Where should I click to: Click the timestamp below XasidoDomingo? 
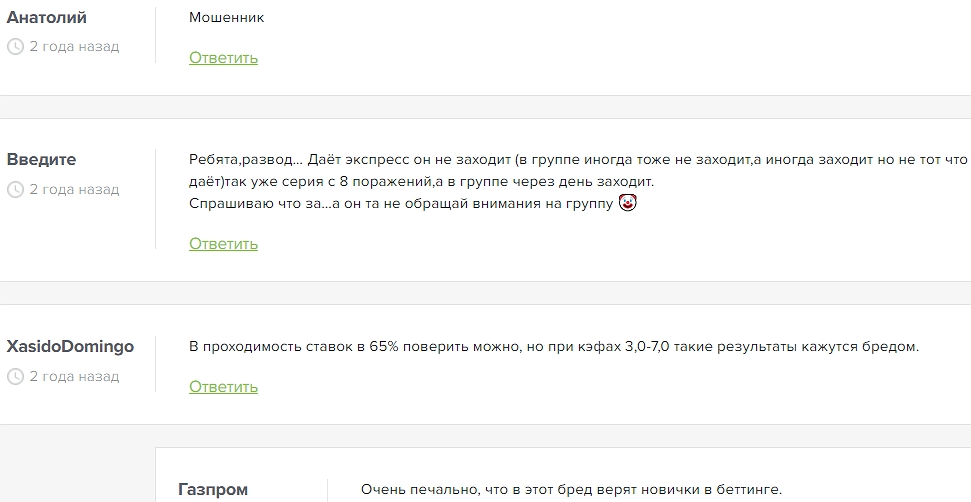[74, 376]
